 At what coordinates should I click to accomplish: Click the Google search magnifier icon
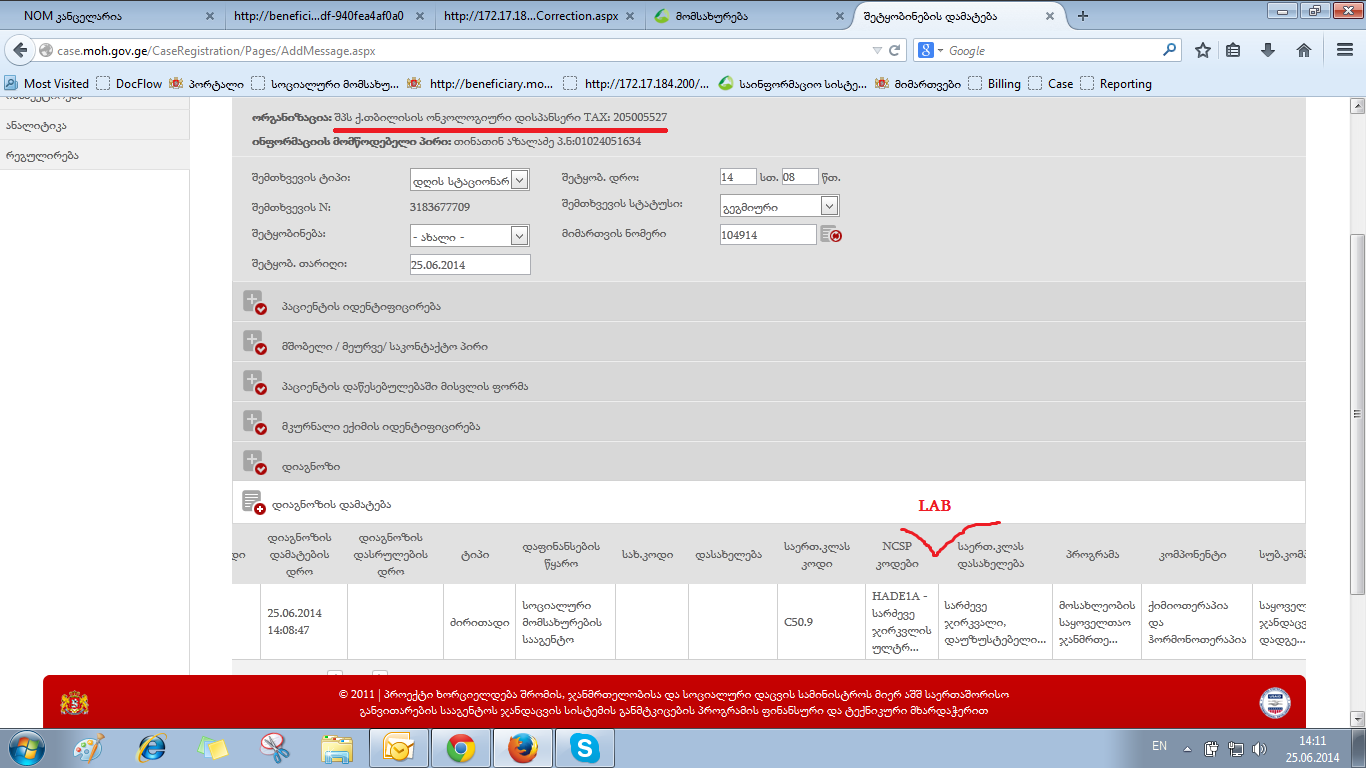pyautogui.click(x=1169, y=50)
